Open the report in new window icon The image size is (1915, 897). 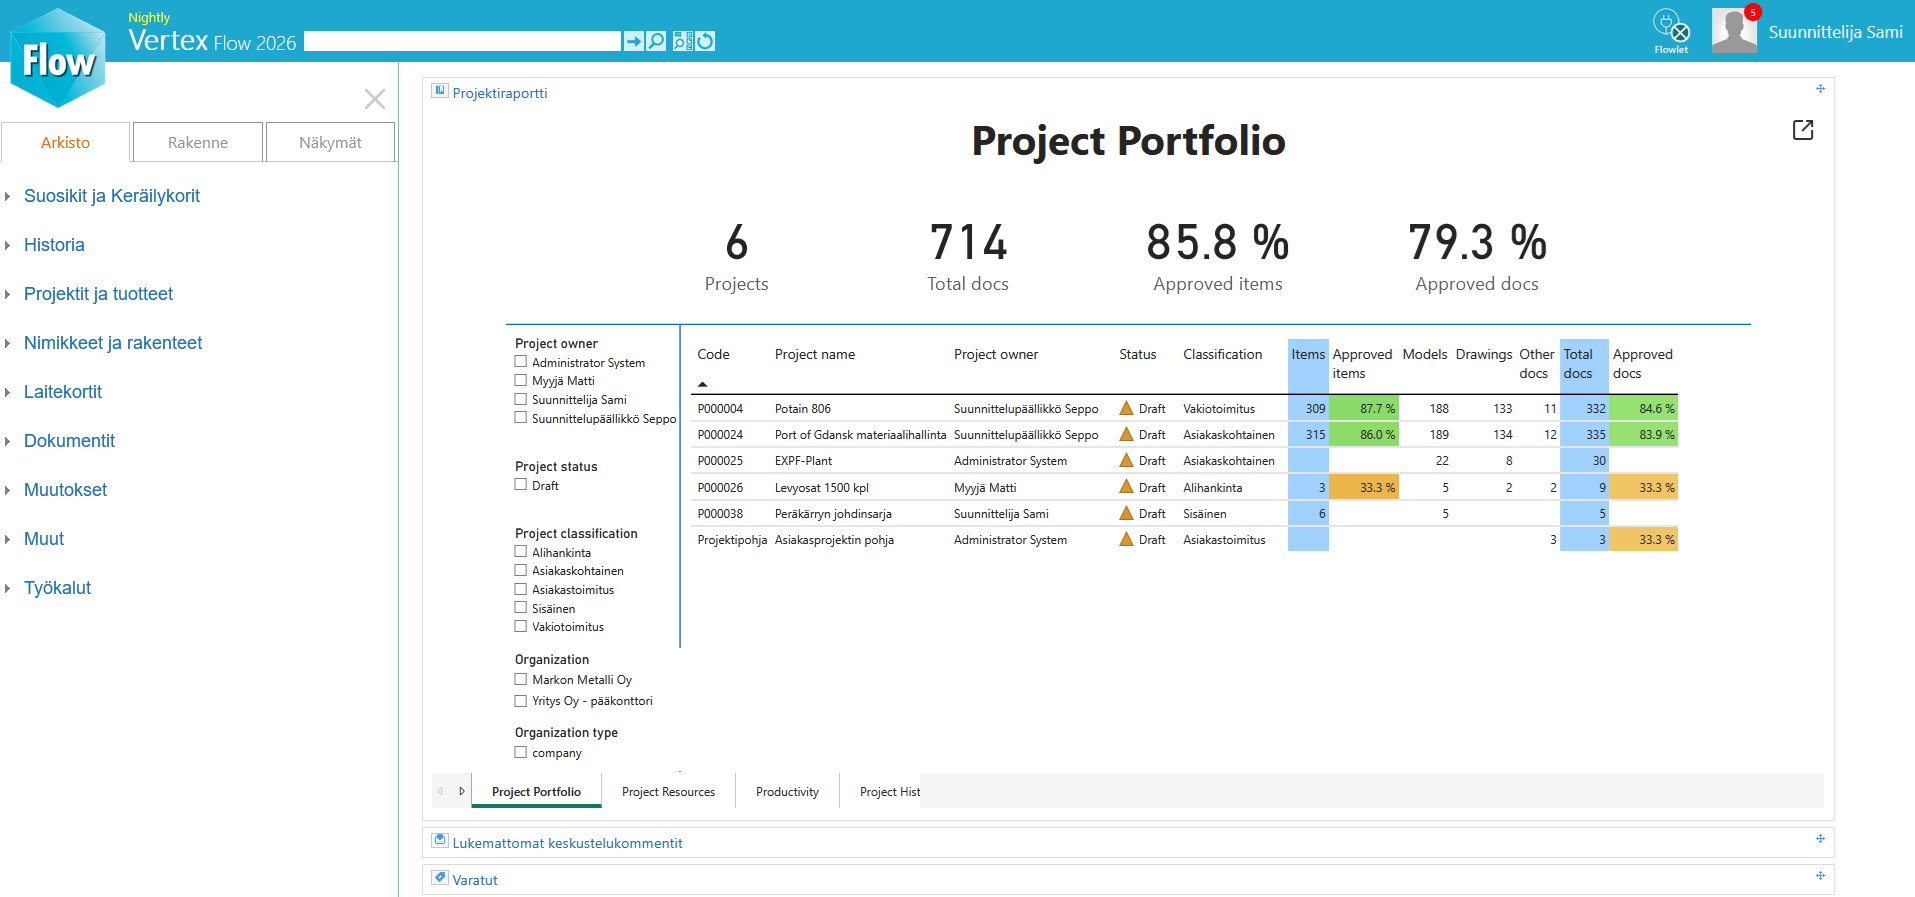[x=1802, y=130]
